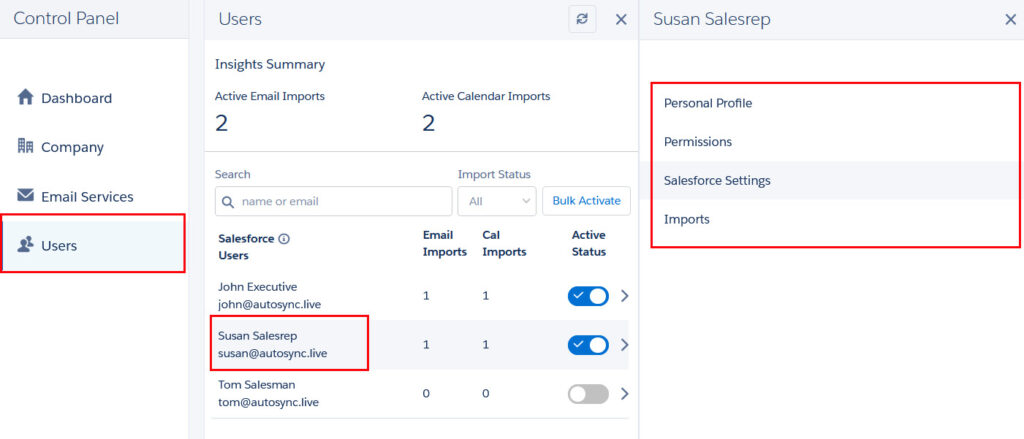1024x439 pixels.
Task: Click the Bulk Activate button
Action: tap(586, 201)
